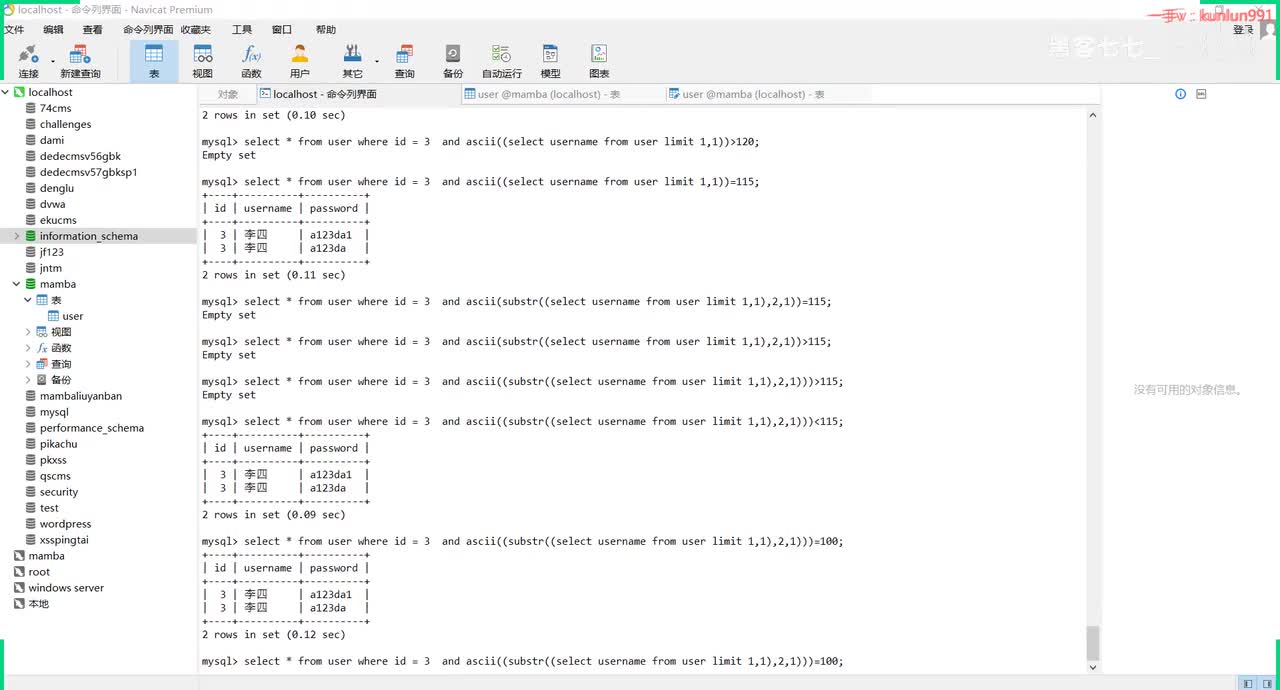Expand the 函数 functions node
This screenshot has height=690, width=1280.
28,348
